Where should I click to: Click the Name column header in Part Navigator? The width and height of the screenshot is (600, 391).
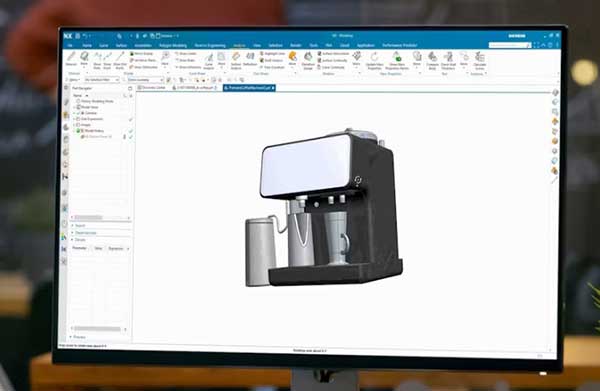click(x=78, y=96)
